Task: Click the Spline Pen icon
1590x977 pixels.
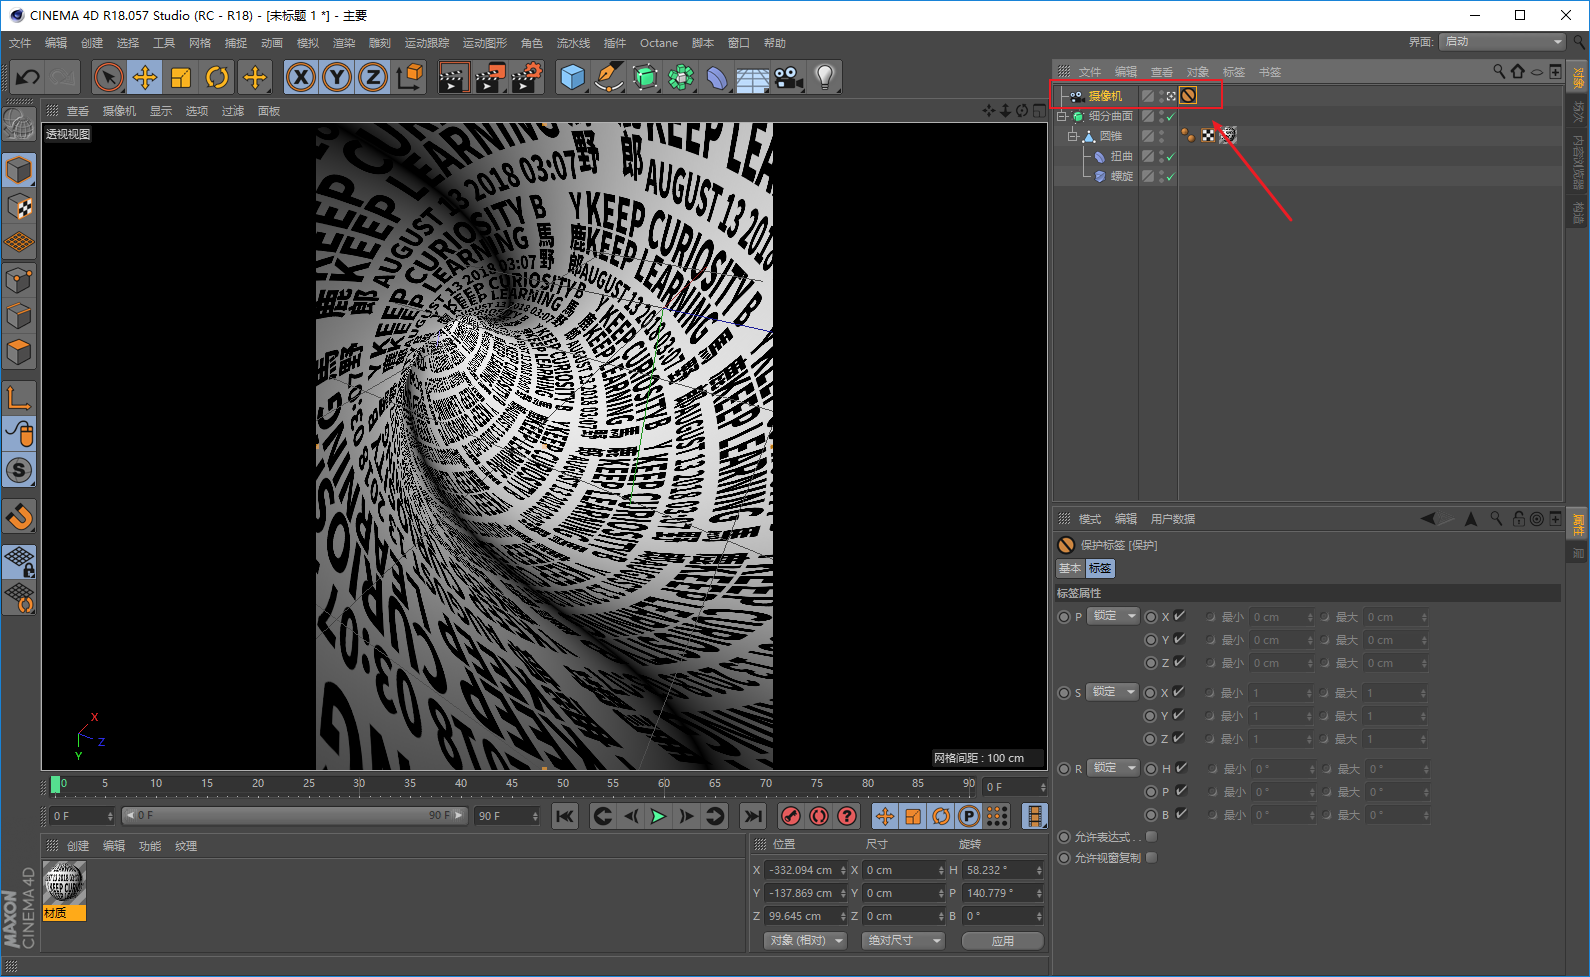Action: point(609,77)
